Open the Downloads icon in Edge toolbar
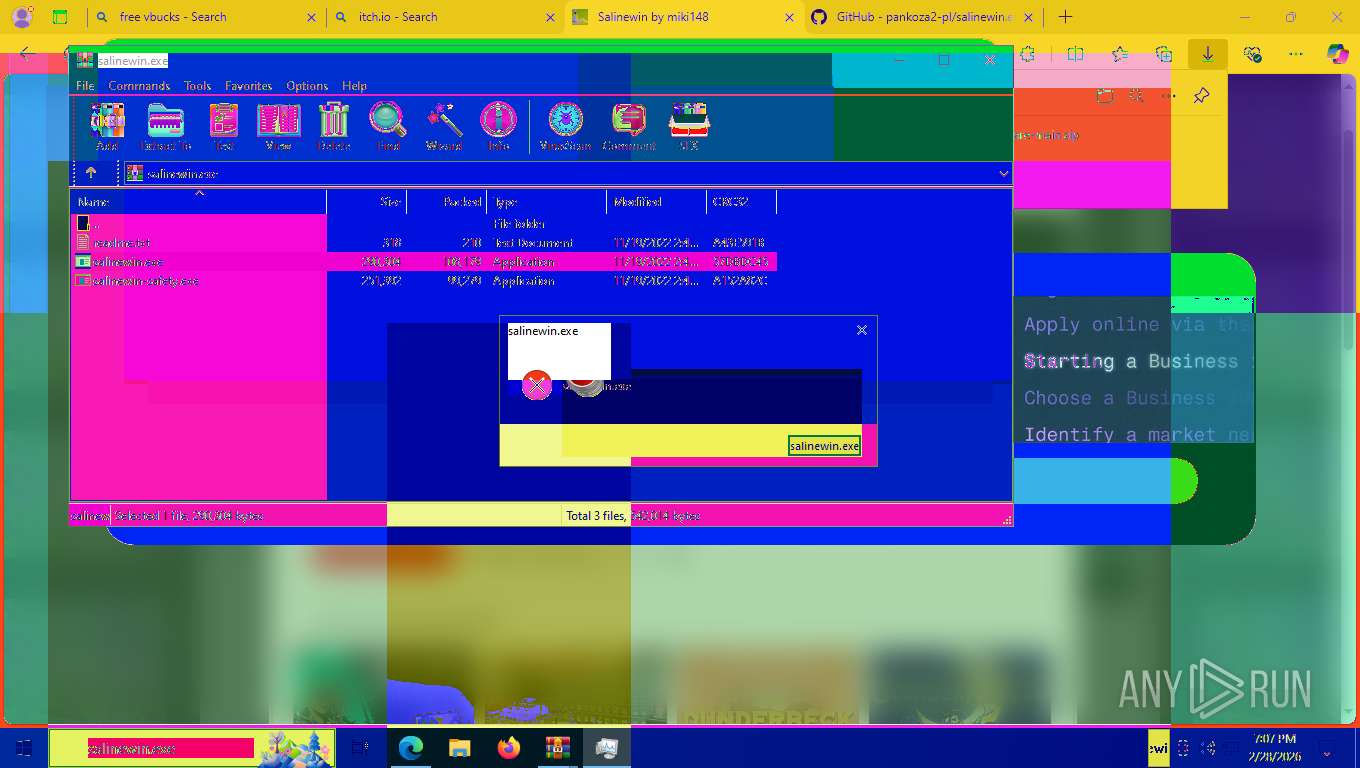The height and width of the screenshot is (768, 1360). (1207, 54)
